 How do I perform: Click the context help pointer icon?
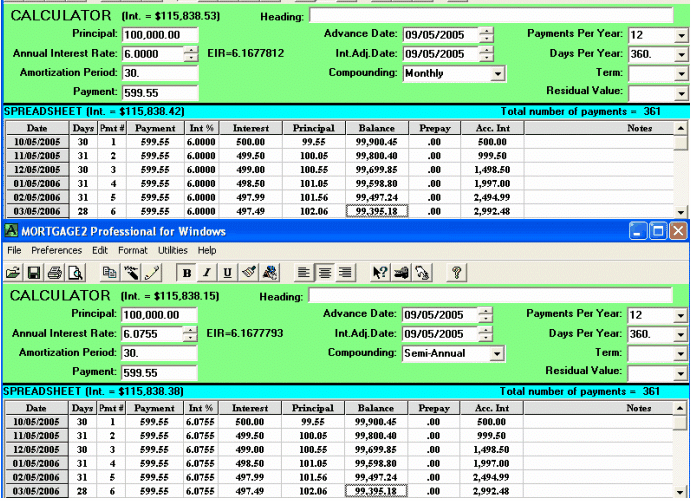point(380,272)
